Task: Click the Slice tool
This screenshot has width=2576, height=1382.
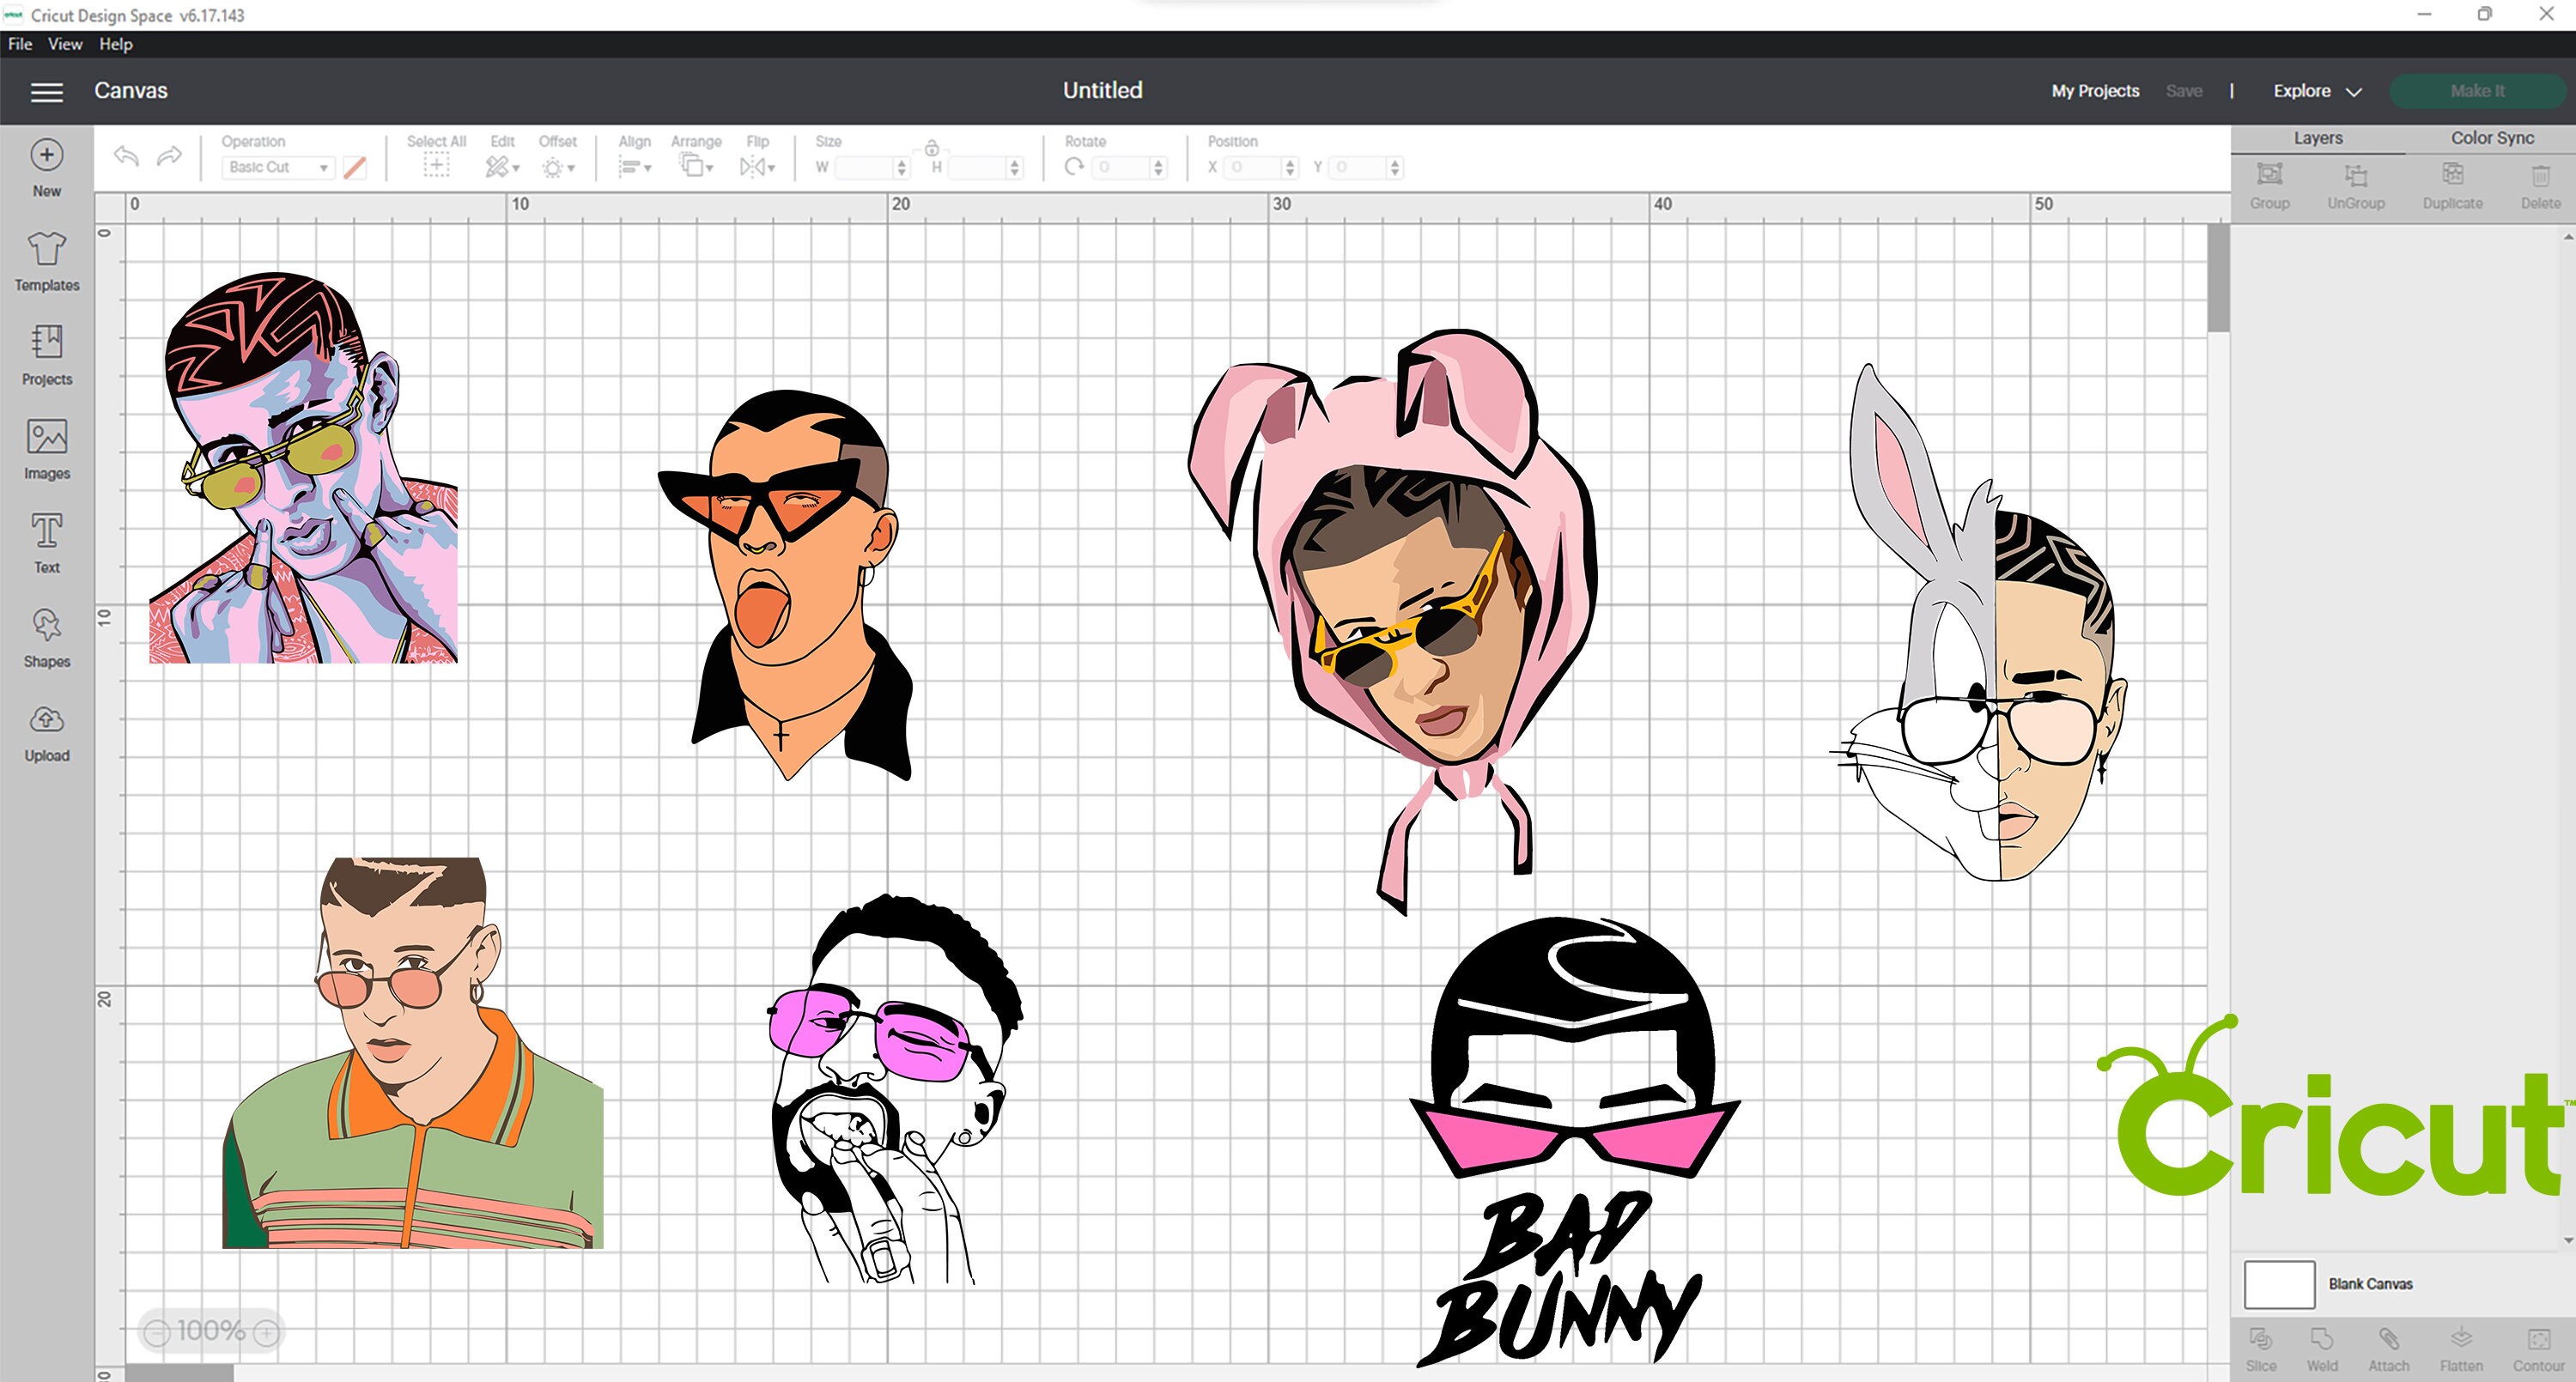Action: [x=2261, y=1349]
